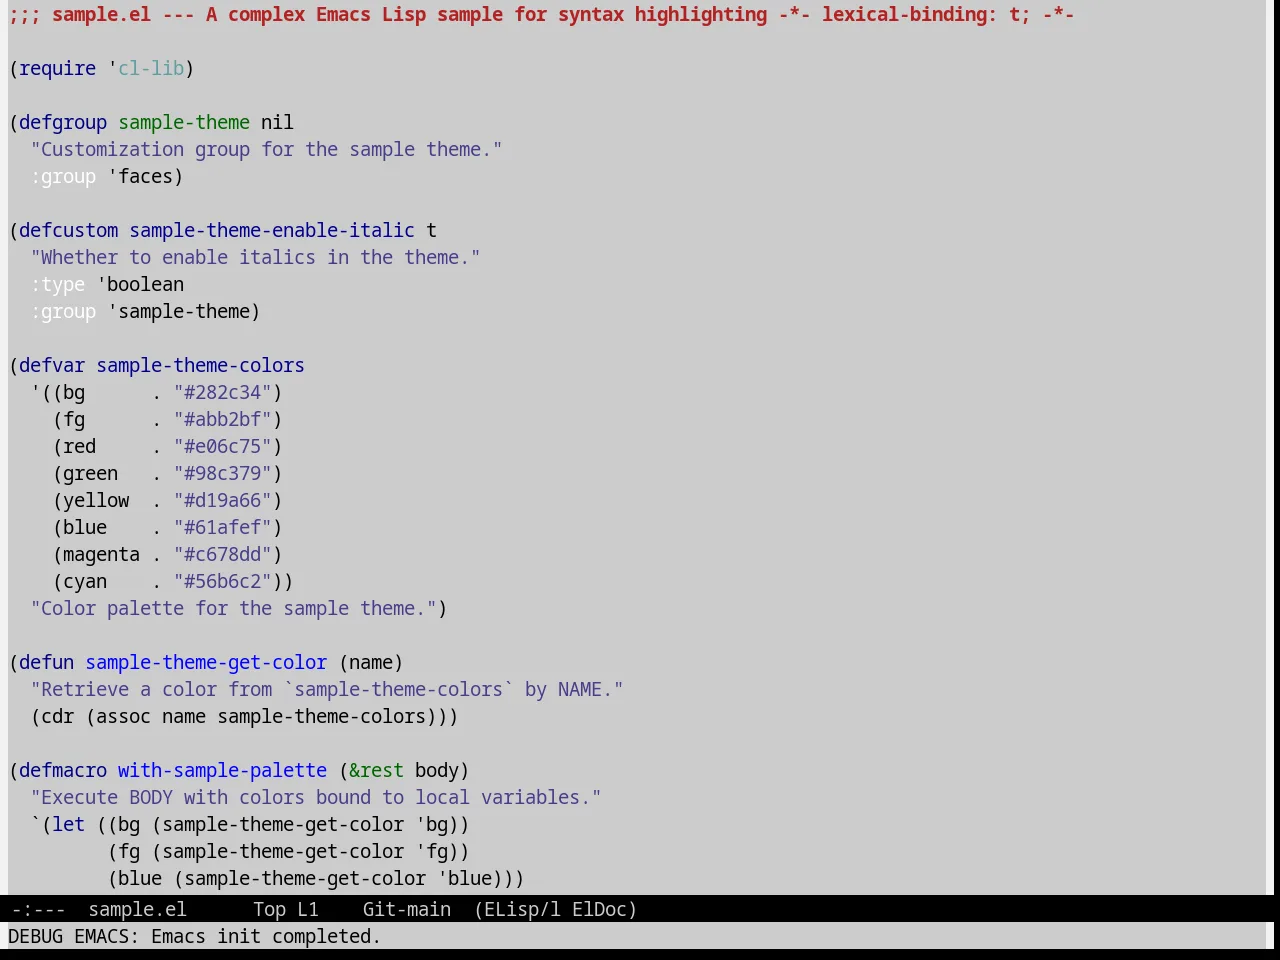1280x960 pixels.
Task: Click the "#56b6c2" color string
Action: point(222,581)
